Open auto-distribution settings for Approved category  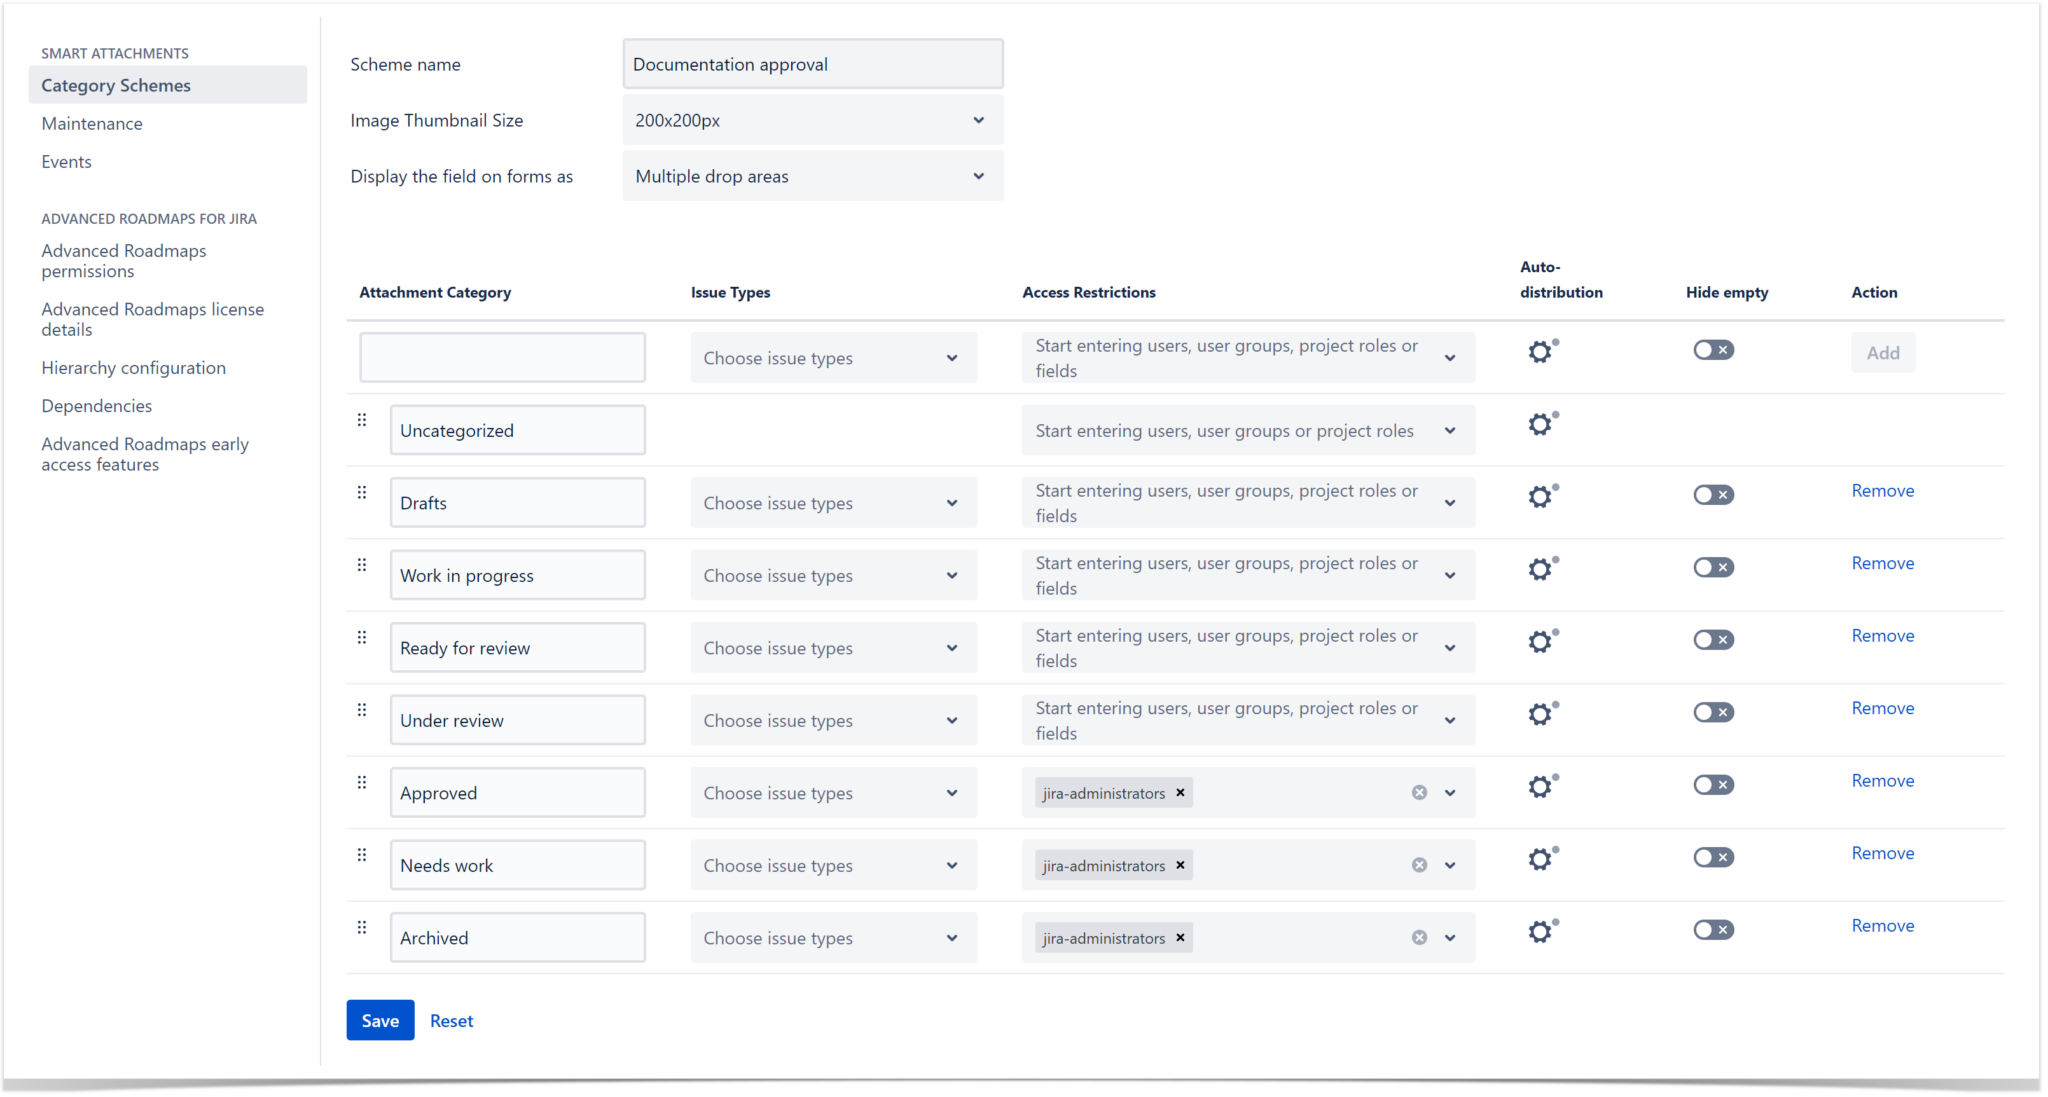[x=1540, y=786]
